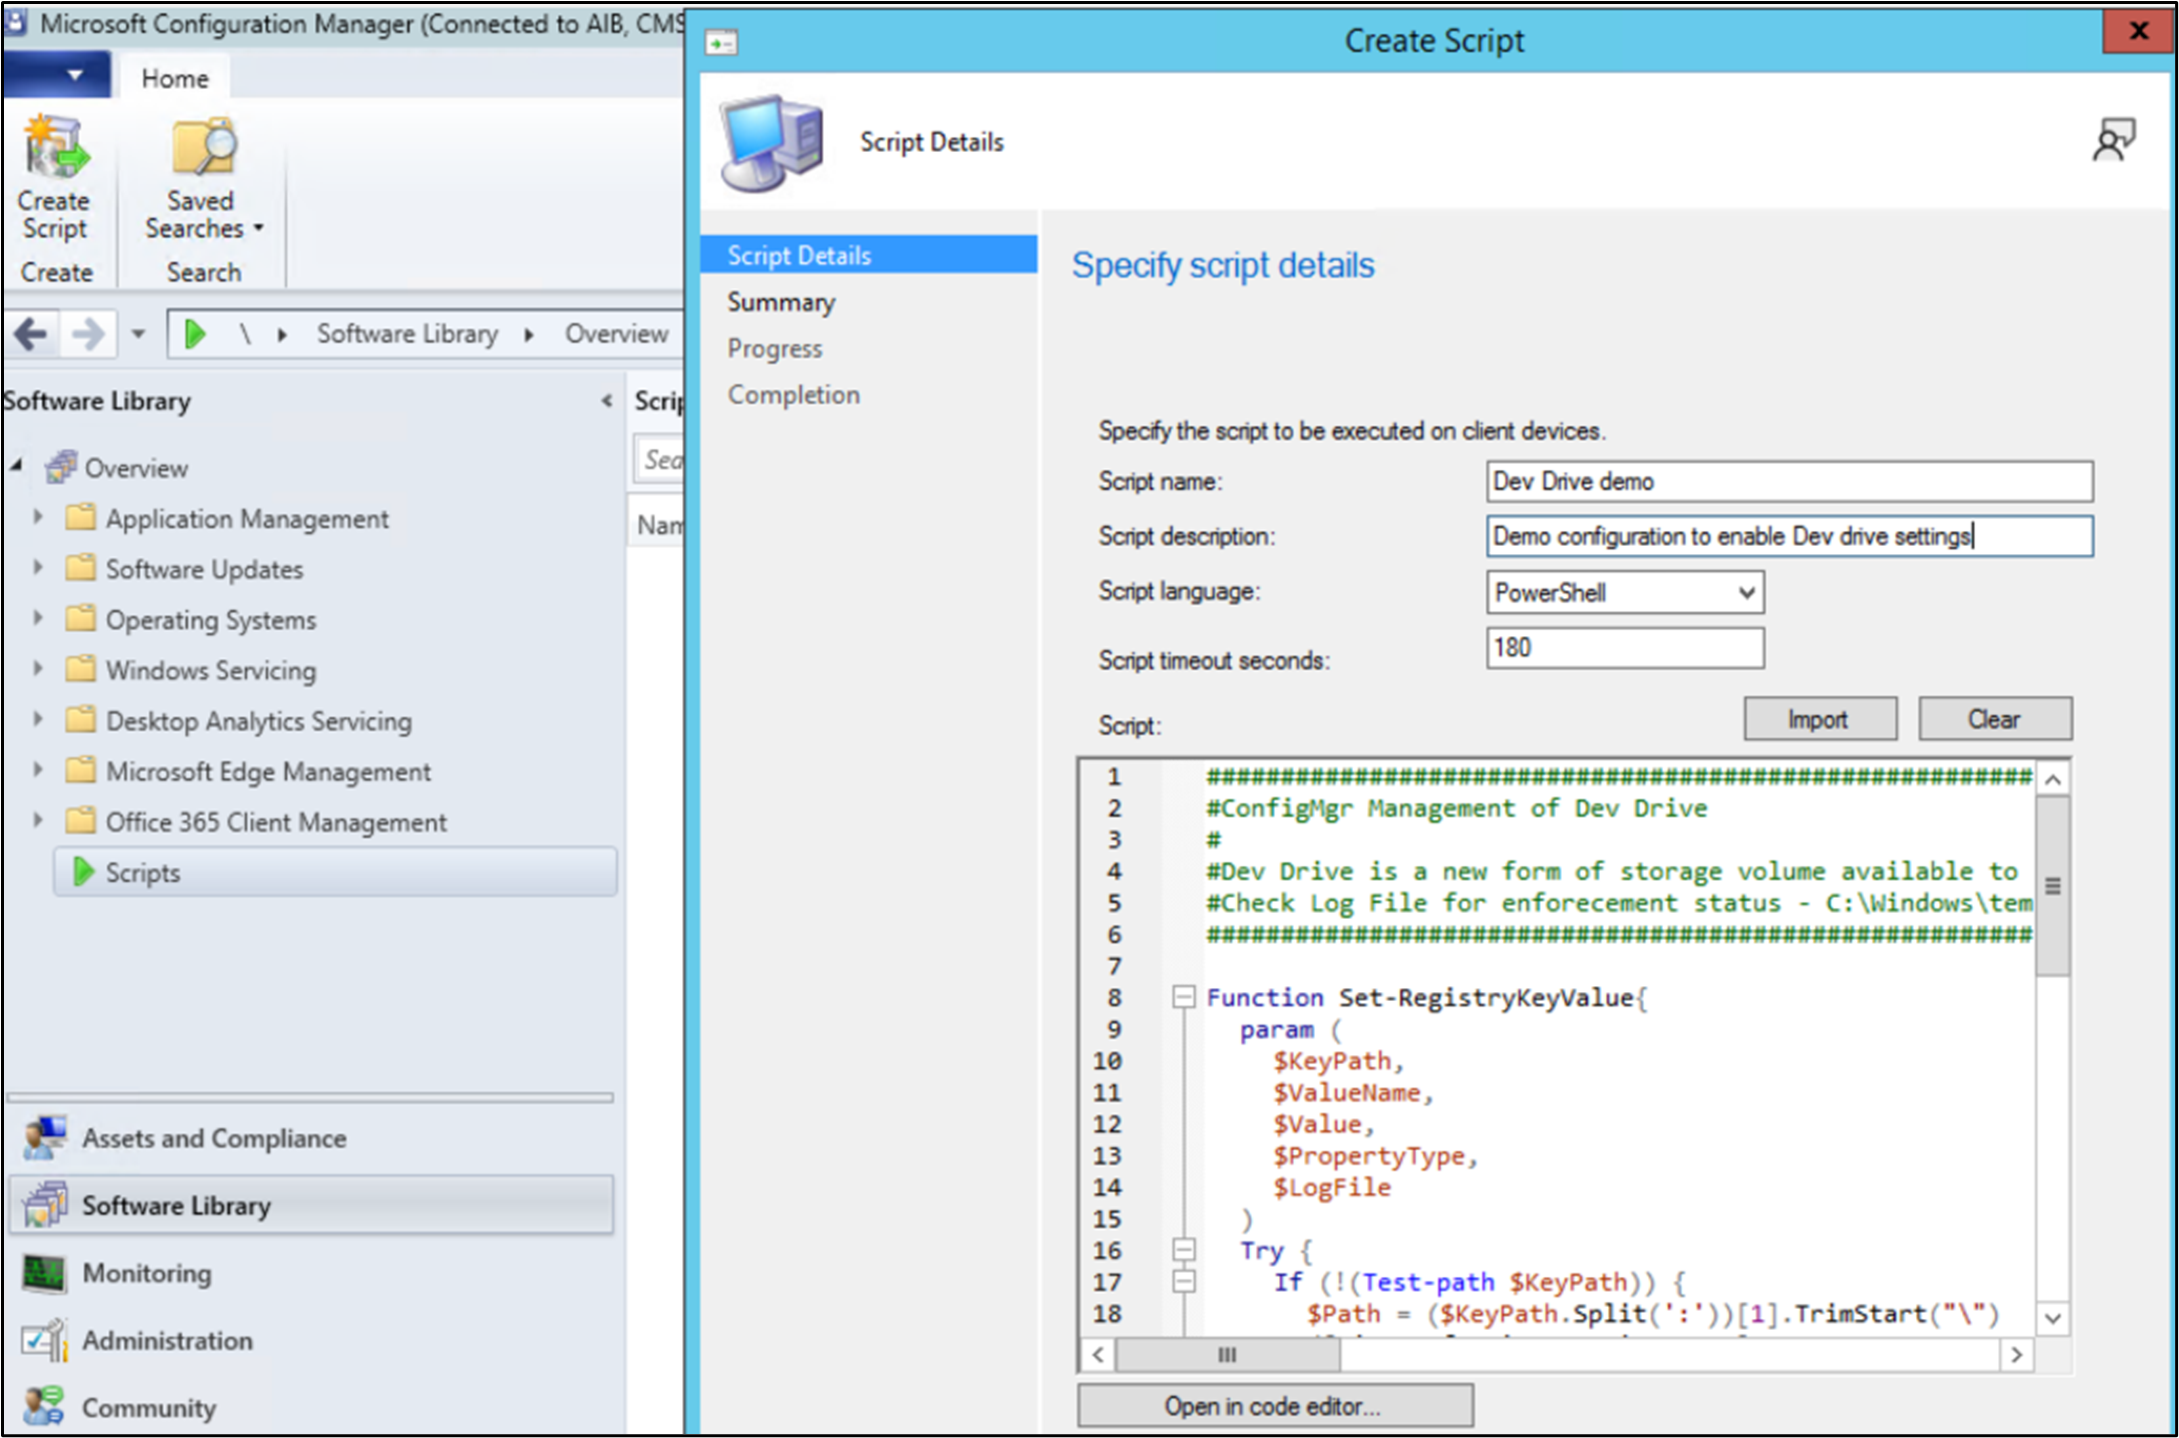Image resolution: width=2179 pixels, height=1438 pixels.
Task: Click the Run Script playback icon
Action: (191, 332)
